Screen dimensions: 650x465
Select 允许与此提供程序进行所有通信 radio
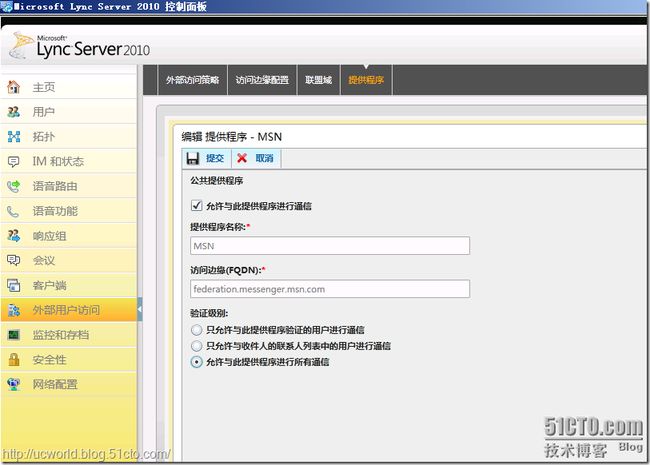[196, 362]
